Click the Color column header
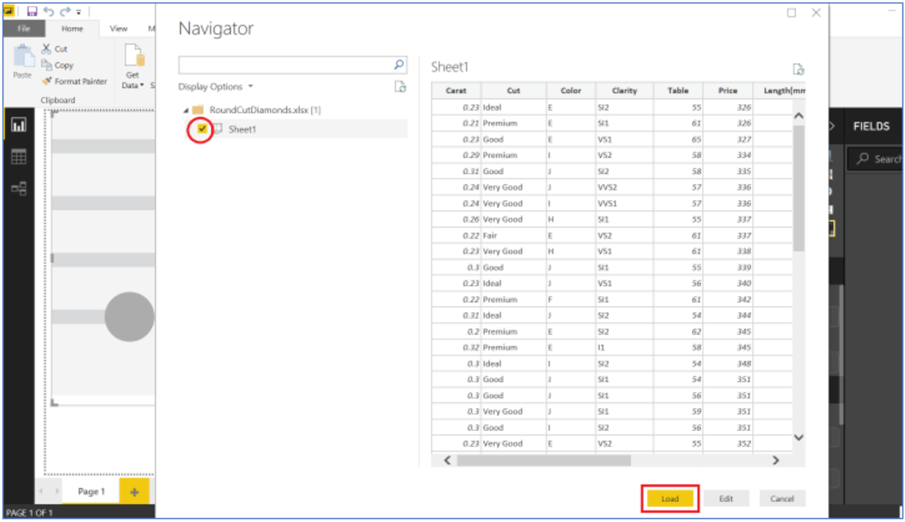Image resolution: width=905 pixels, height=522 pixels. point(571,91)
